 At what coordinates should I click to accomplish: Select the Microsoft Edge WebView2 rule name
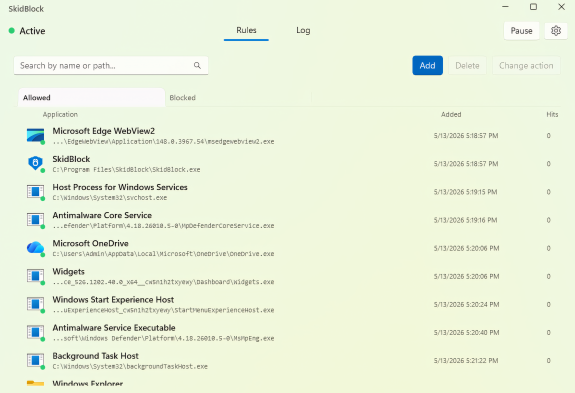click(103, 131)
